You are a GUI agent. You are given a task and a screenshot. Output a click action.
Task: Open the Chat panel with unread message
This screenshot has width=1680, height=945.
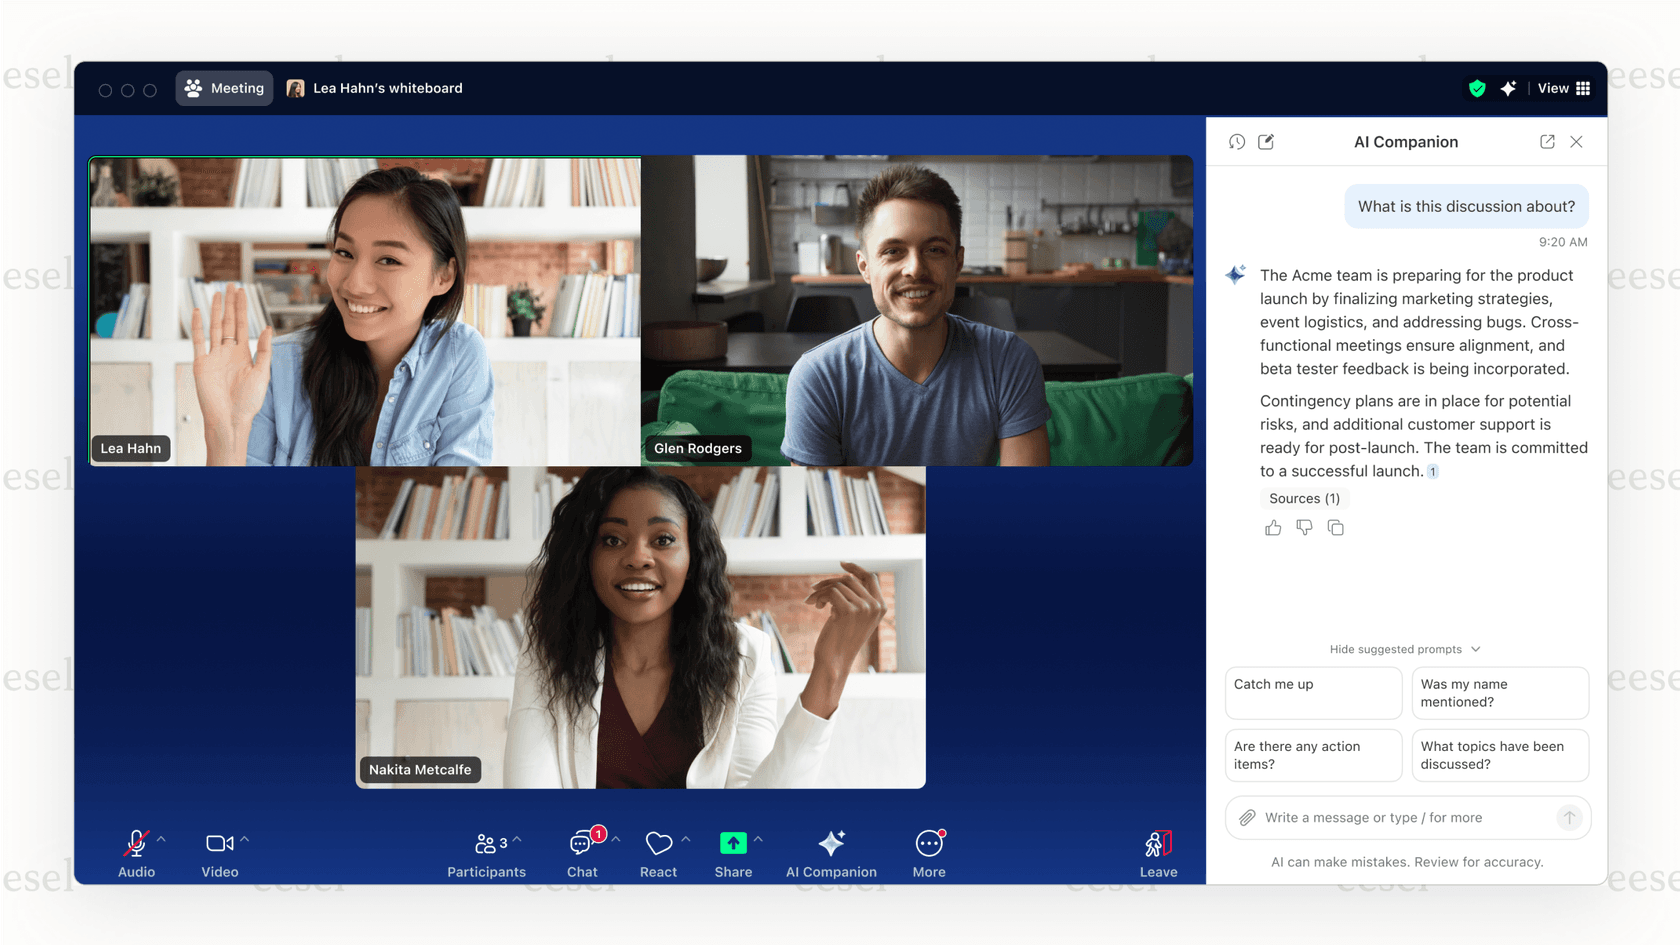[582, 852]
